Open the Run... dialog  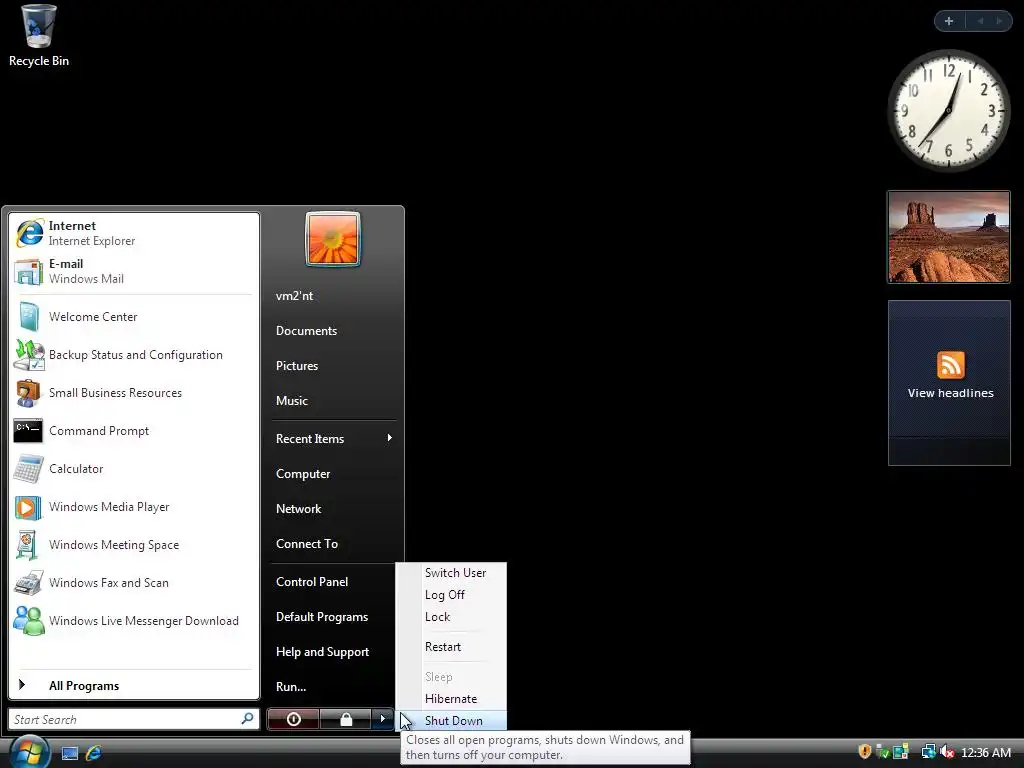(332, 686)
